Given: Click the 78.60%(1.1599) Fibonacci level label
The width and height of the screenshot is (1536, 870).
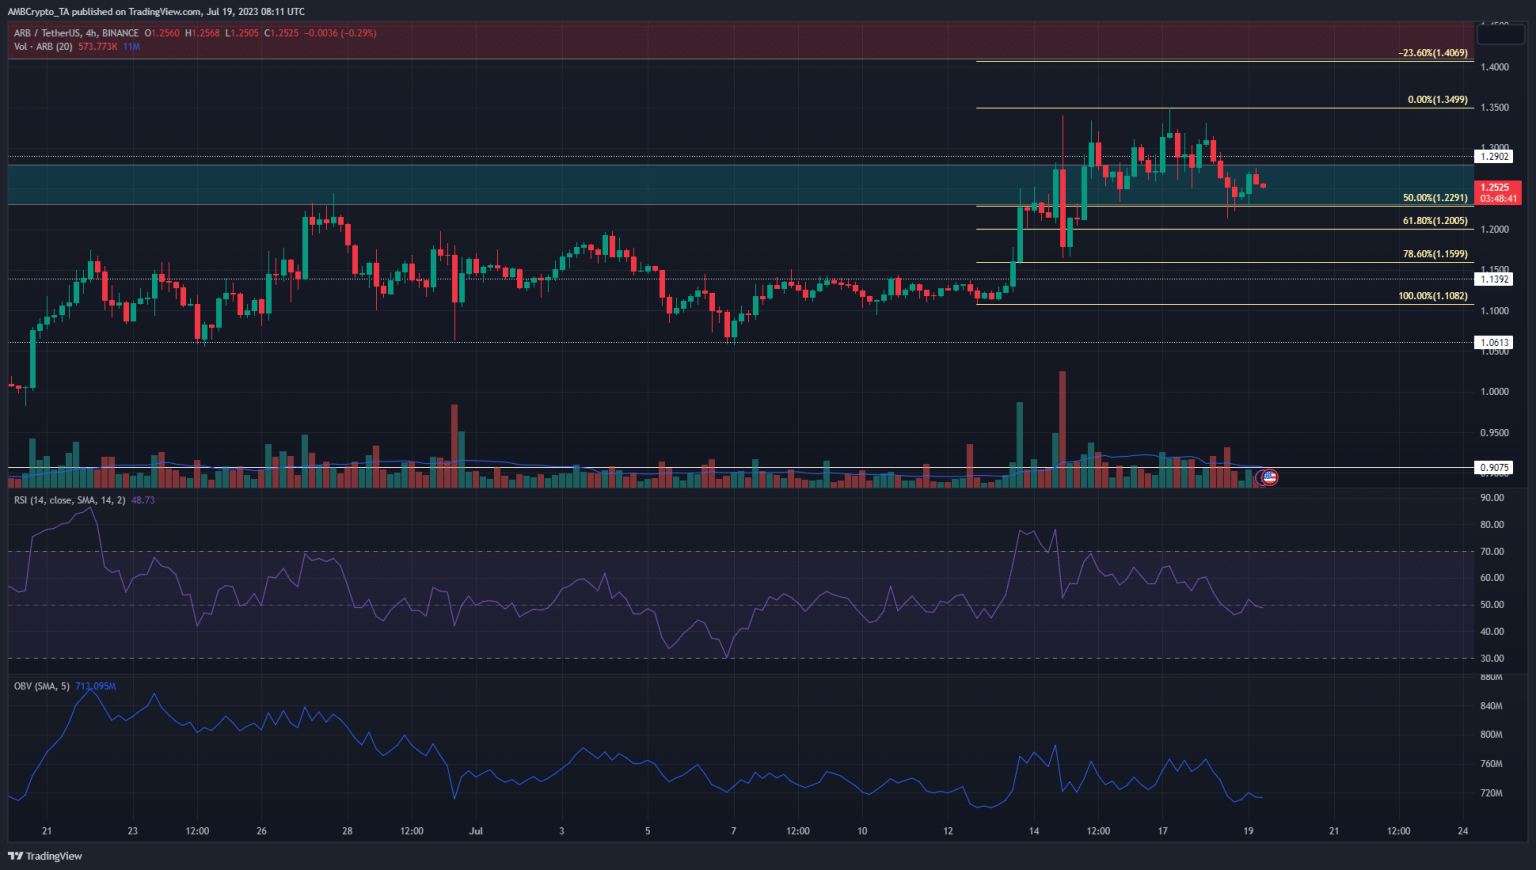Looking at the screenshot, I should (1435, 254).
